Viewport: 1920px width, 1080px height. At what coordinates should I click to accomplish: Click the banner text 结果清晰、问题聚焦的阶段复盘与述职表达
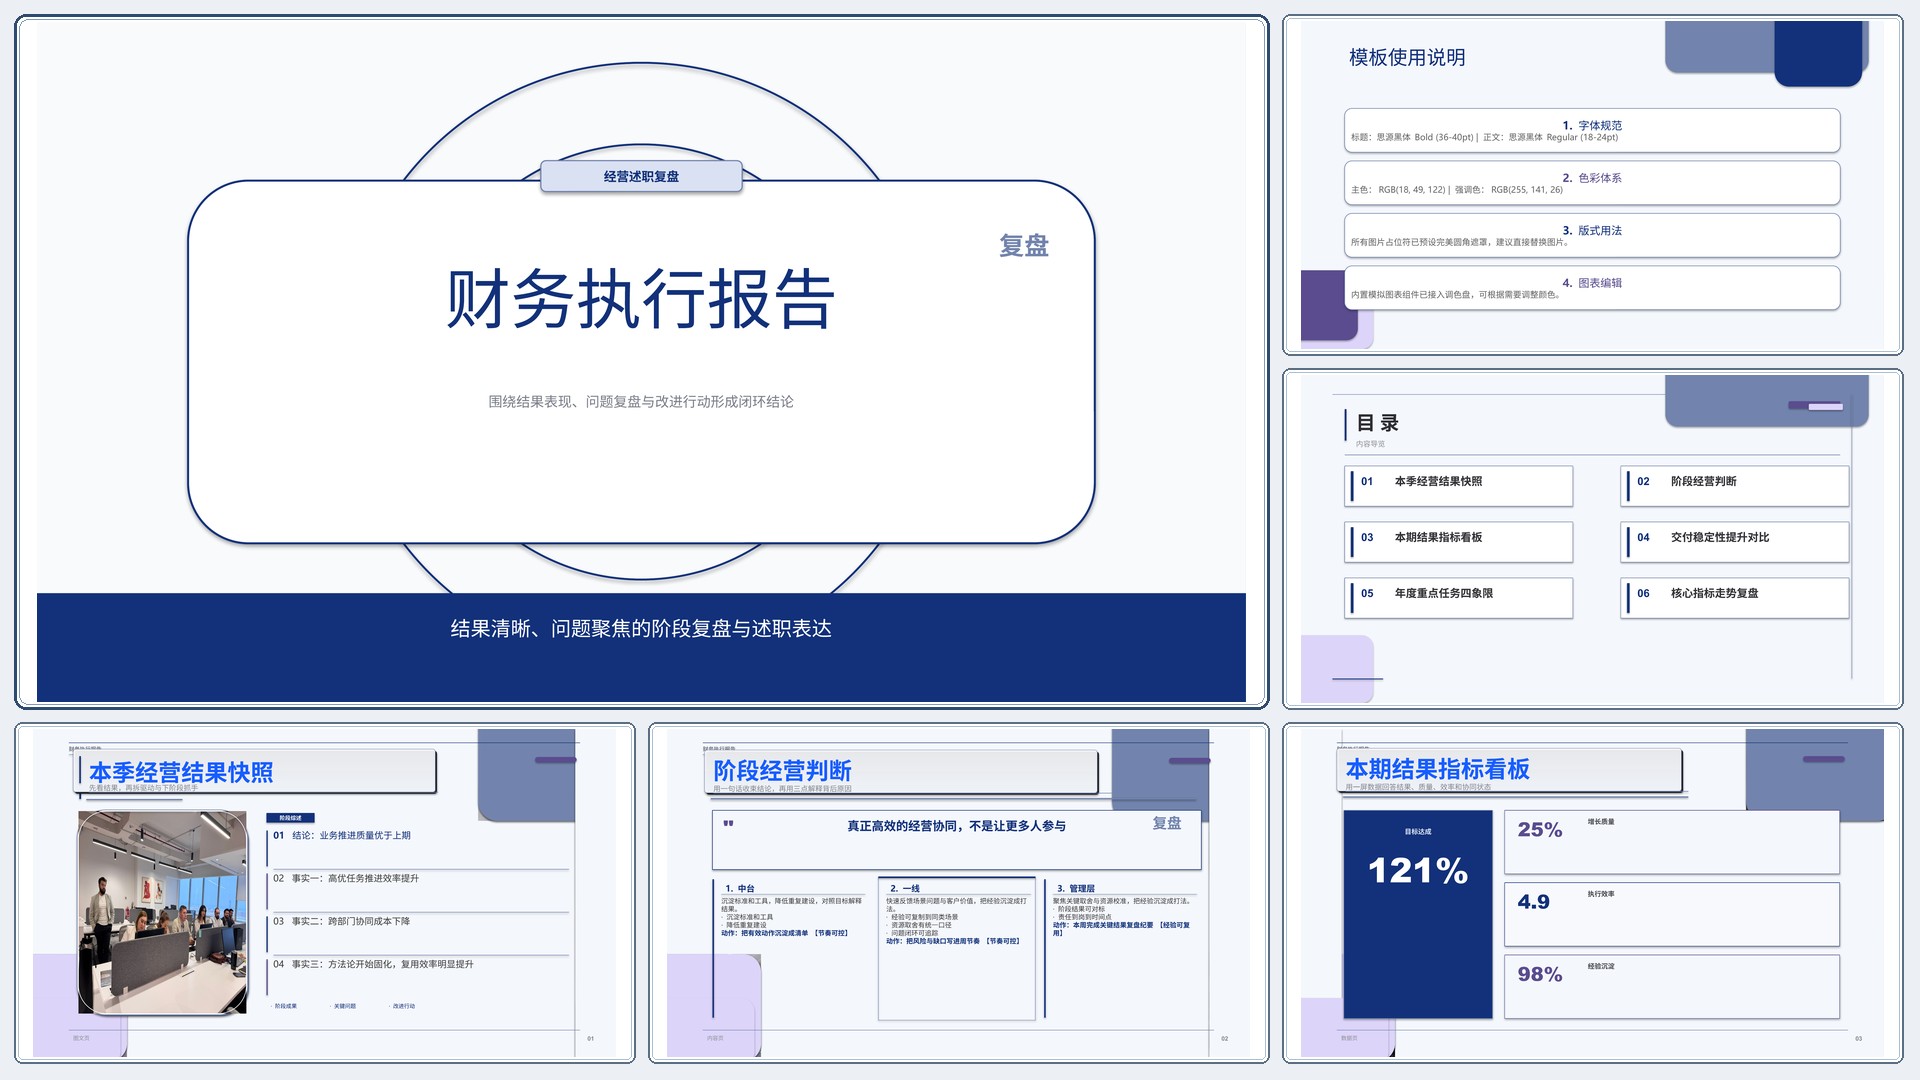point(641,629)
